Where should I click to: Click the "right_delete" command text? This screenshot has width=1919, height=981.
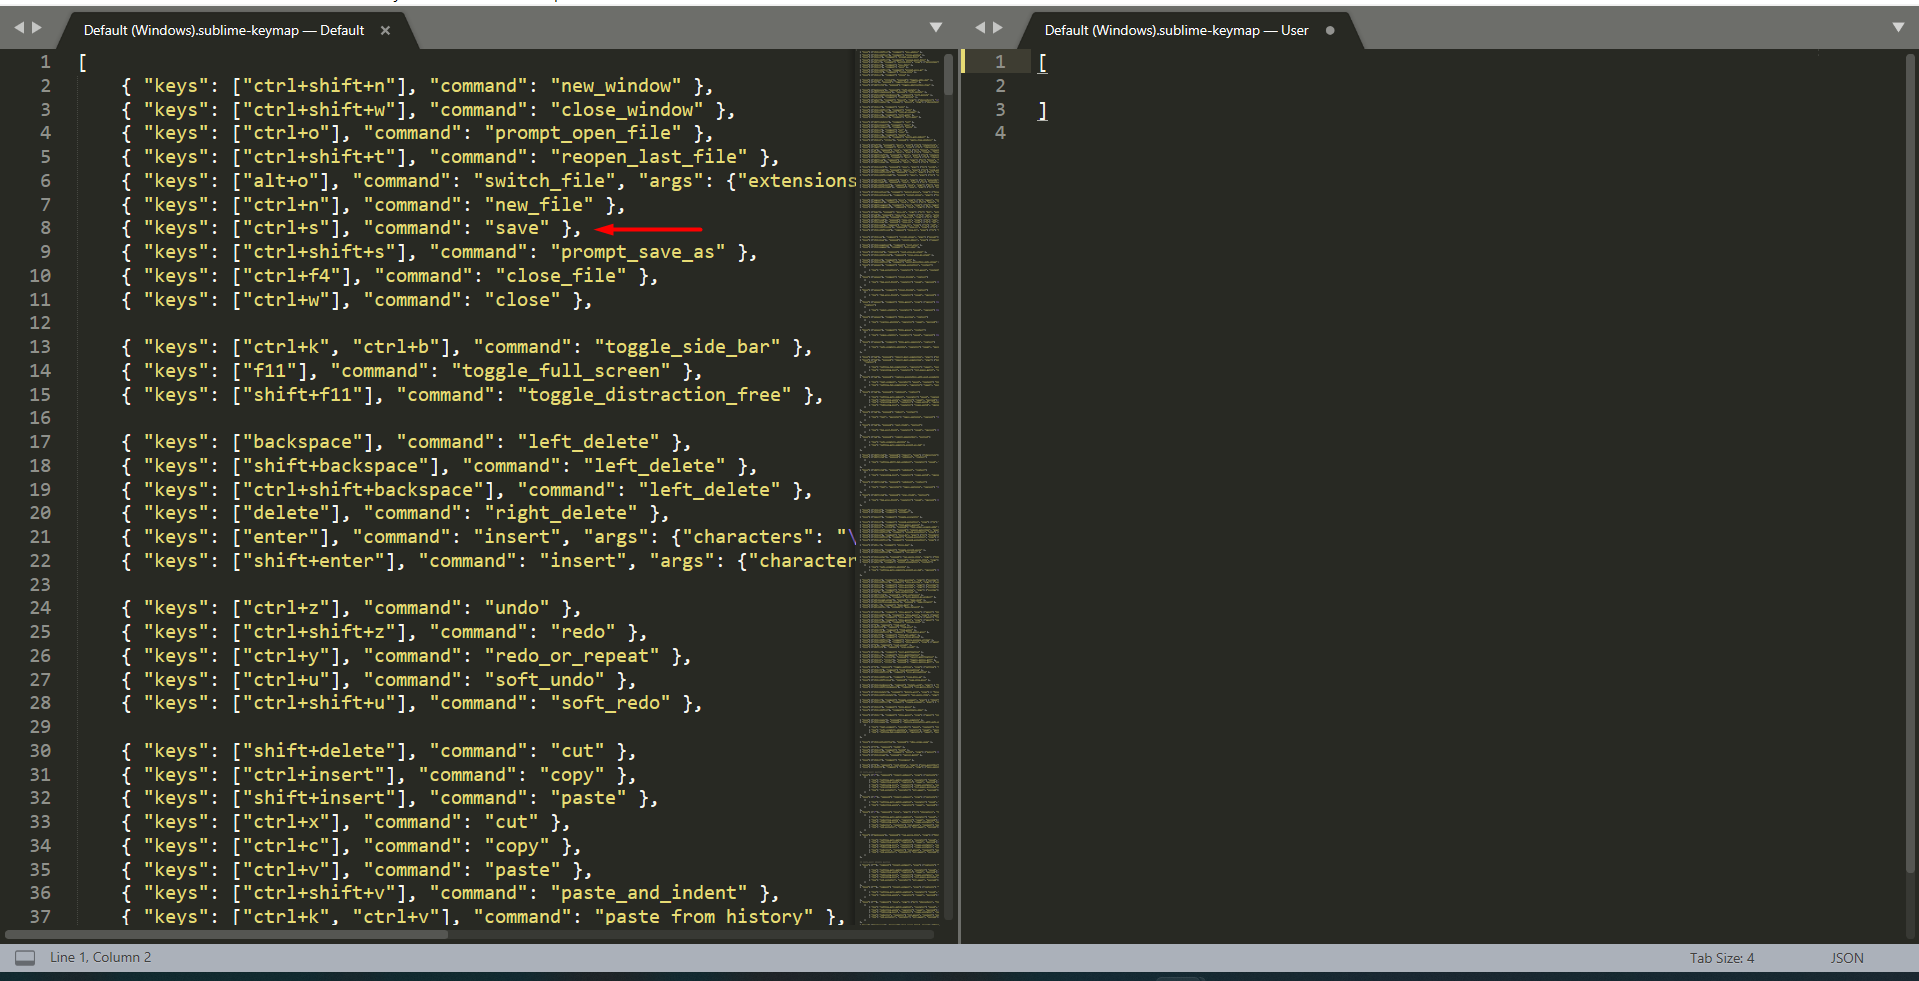tap(561, 513)
